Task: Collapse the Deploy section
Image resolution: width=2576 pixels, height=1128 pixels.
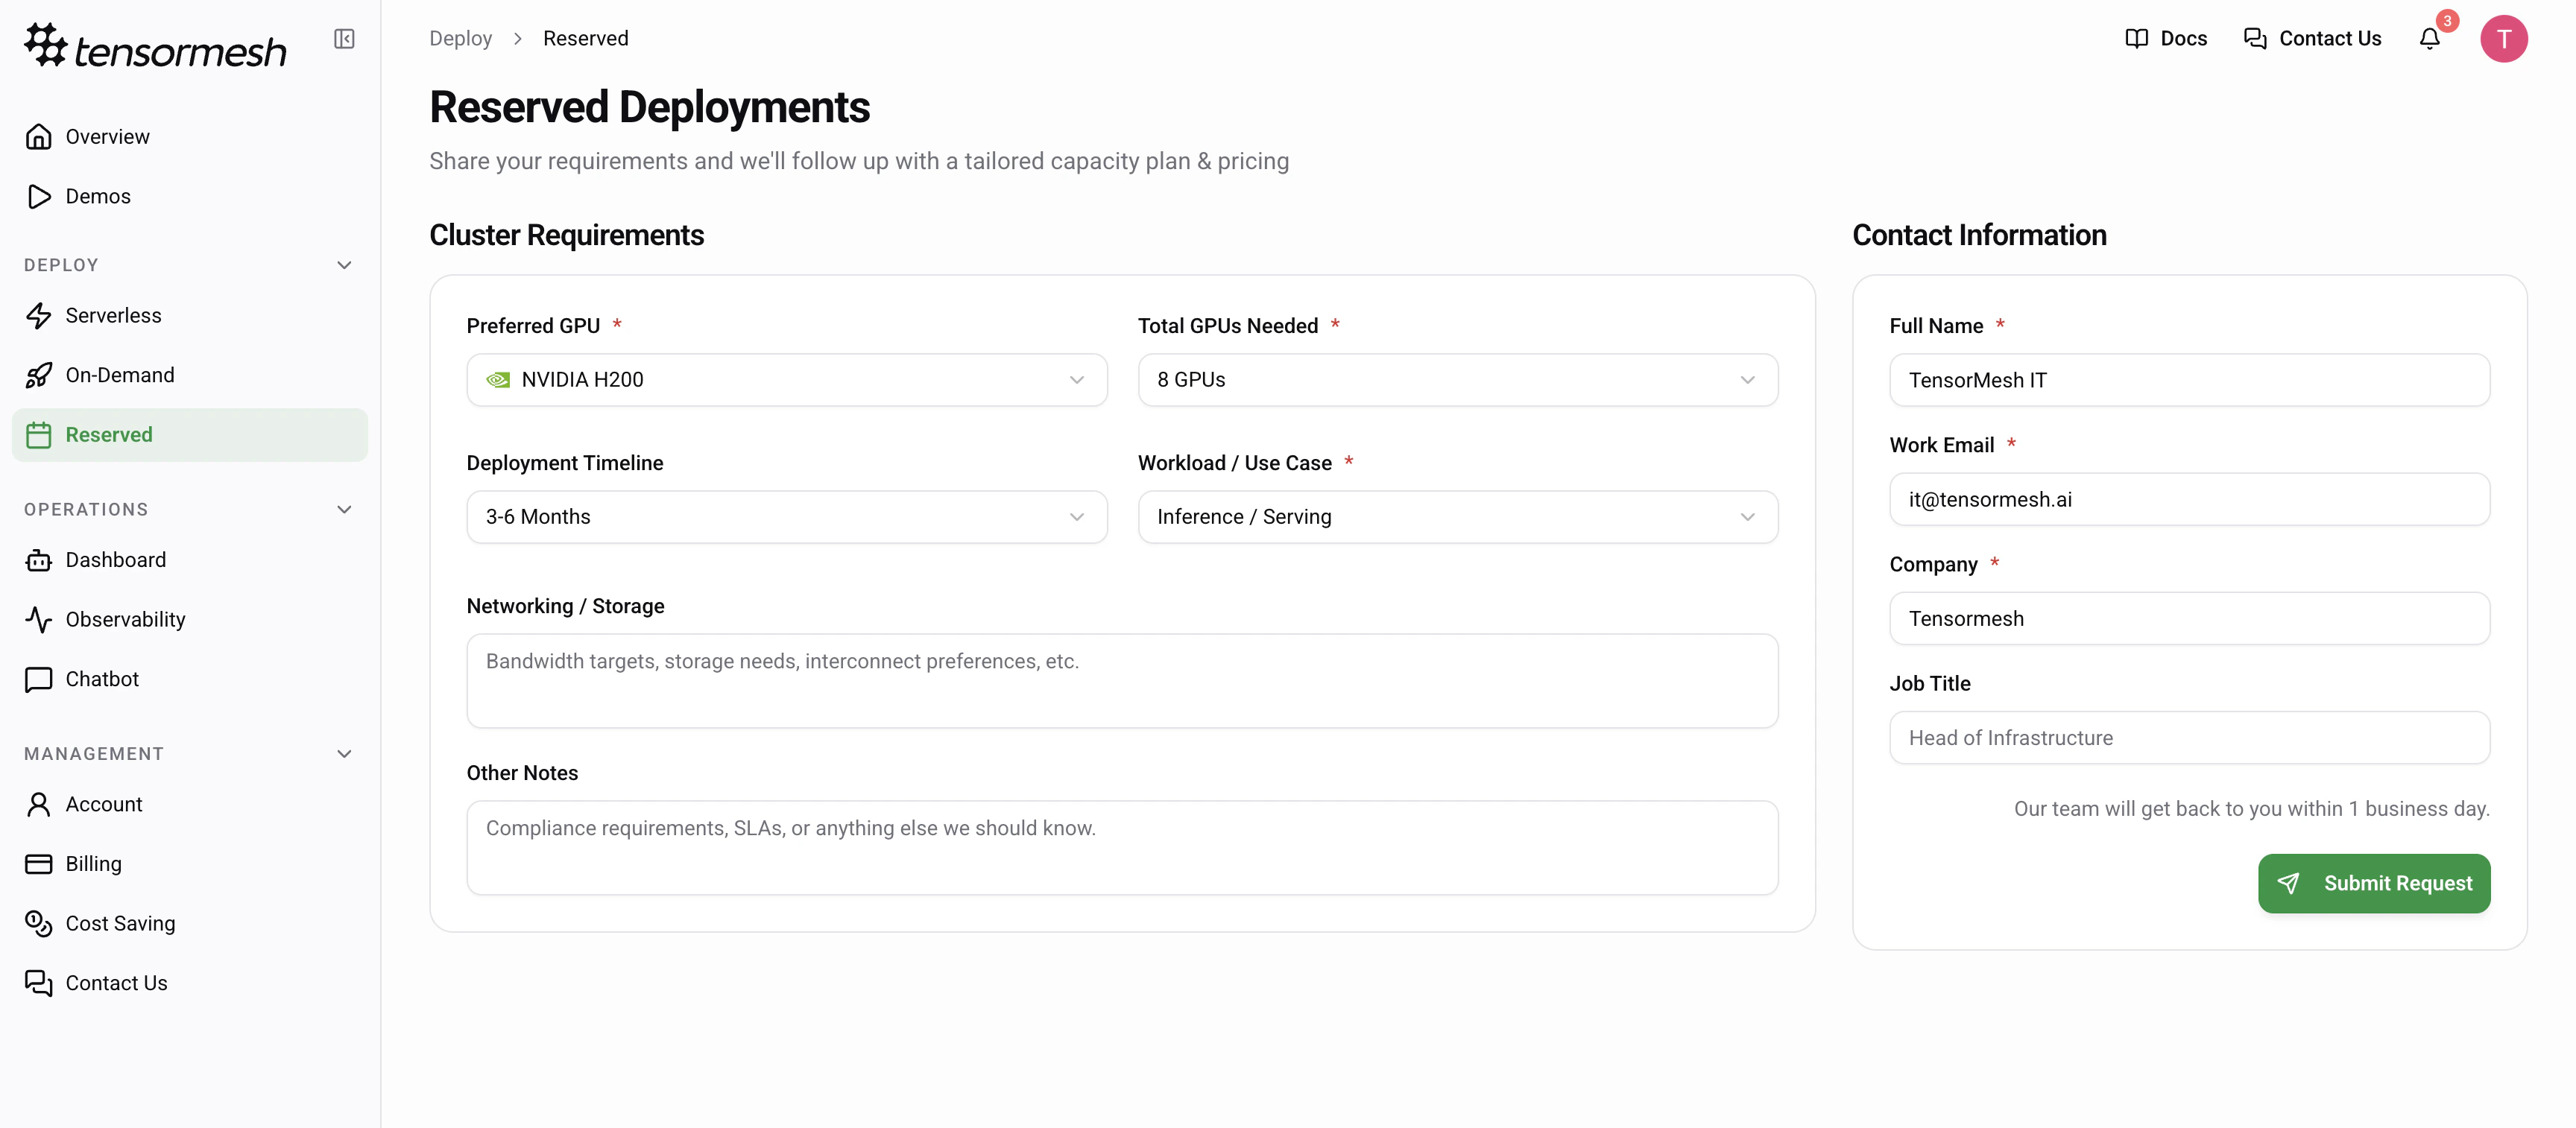Action: pos(344,266)
